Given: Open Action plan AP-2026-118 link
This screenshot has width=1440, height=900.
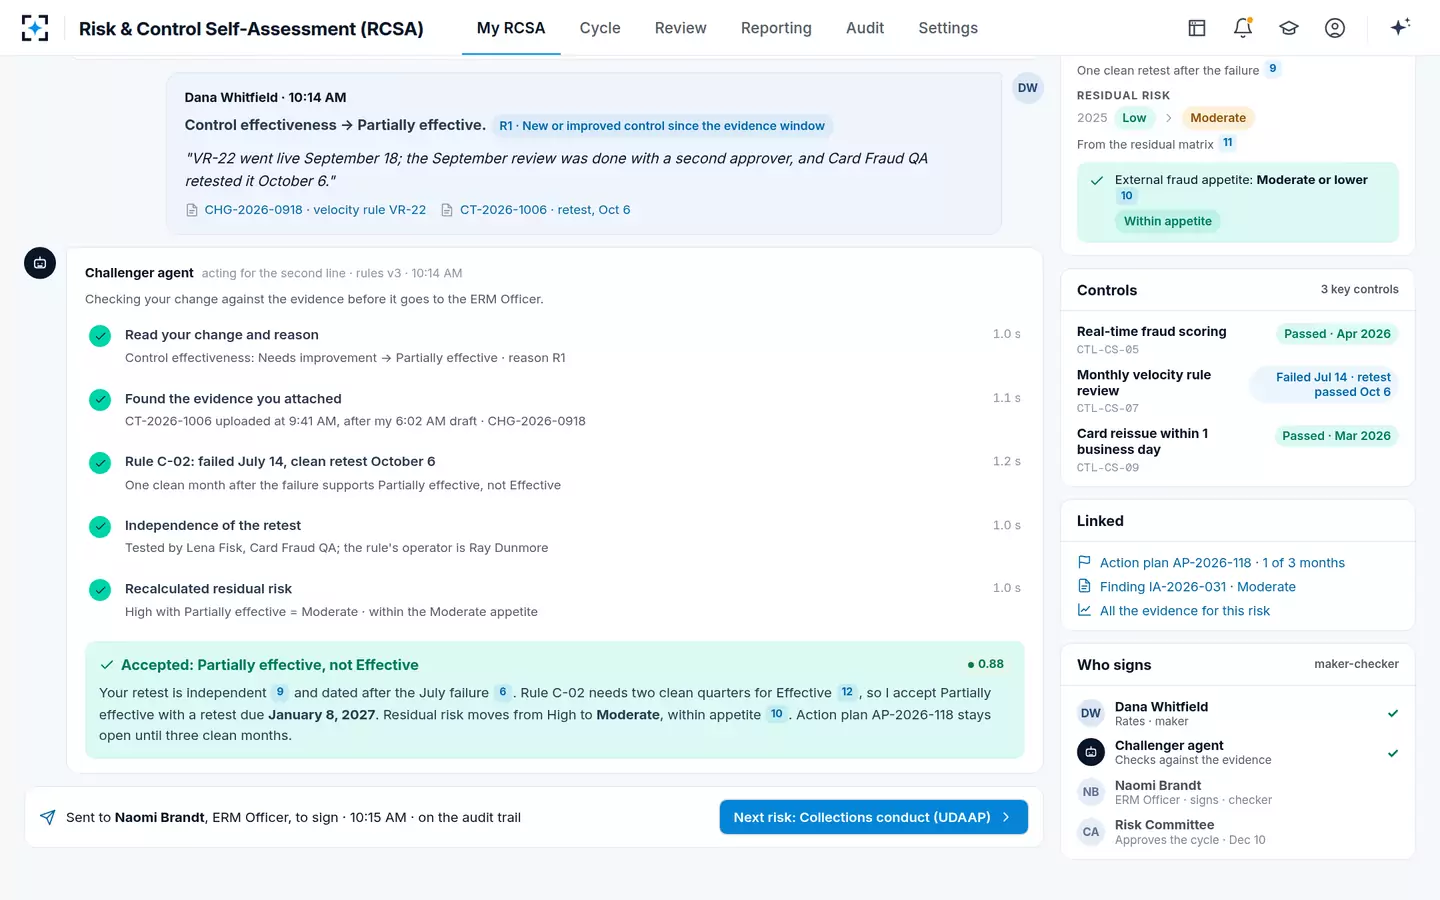Looking at the screenshot, I should (x=1222, y=563).
